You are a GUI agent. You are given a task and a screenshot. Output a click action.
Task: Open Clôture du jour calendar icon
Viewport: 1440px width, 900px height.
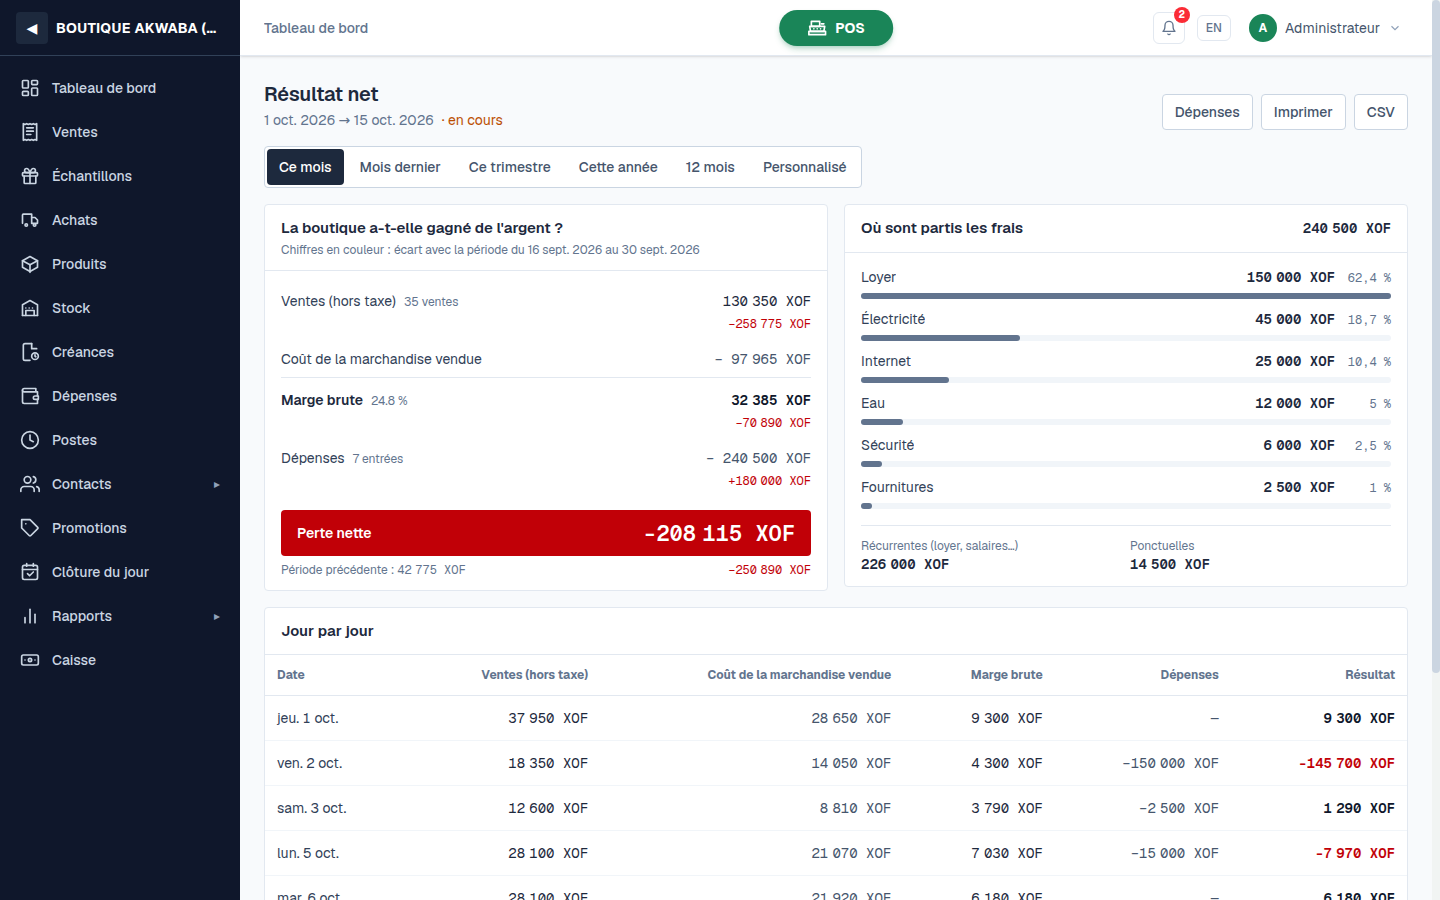tap(30, 572)
